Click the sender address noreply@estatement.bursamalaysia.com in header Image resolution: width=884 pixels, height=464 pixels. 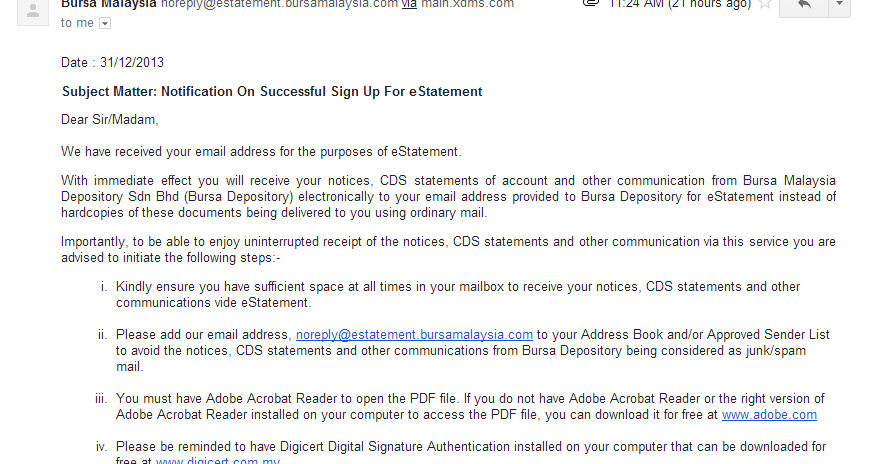pyautogui.click(x=279, y=5)
